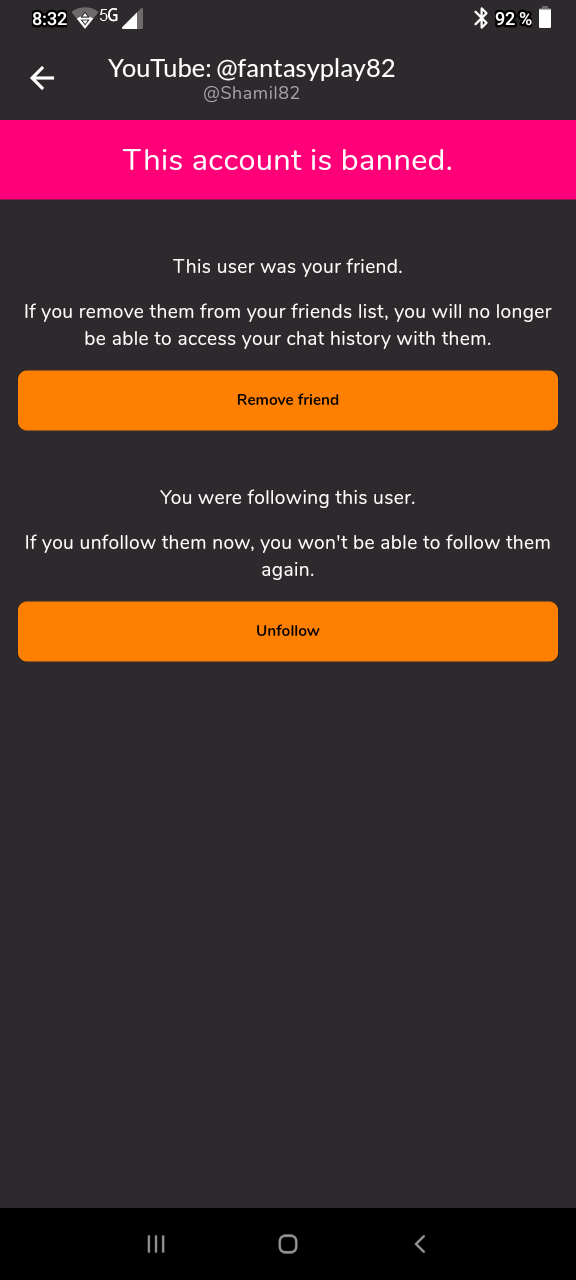The height and width of the screenshot is (1280, 576).
Task: Tap the 'This account is banned' banner
Action: point(288,160)
